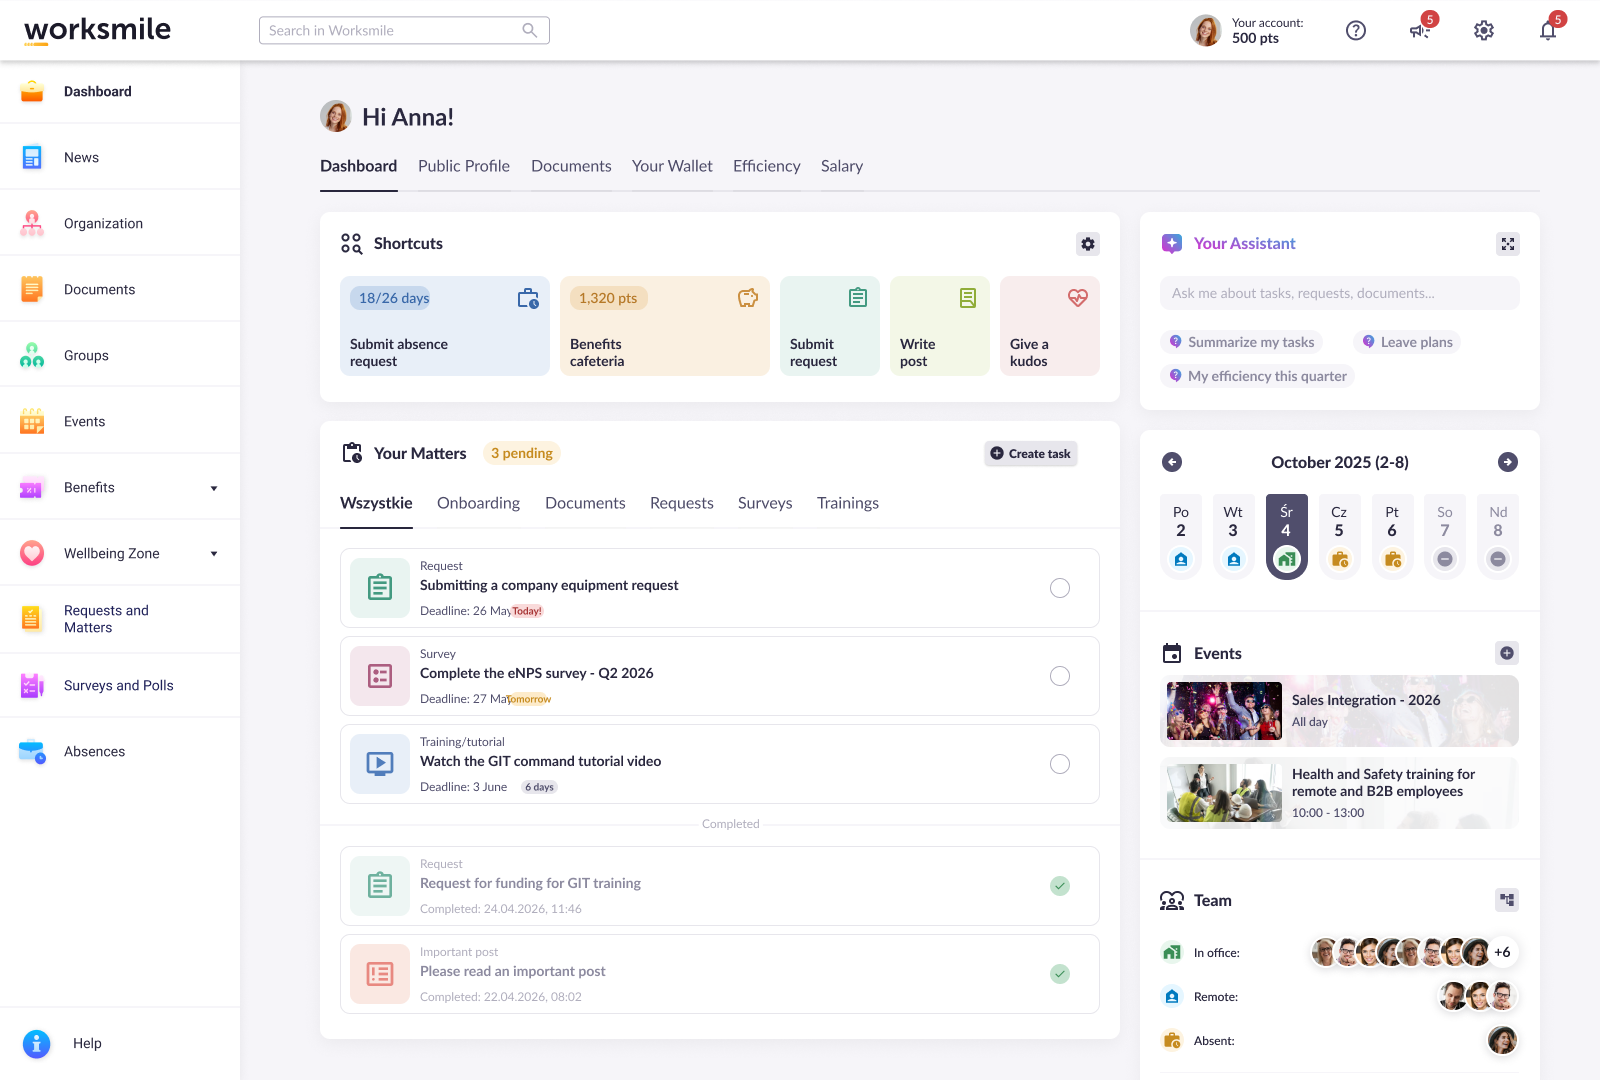1600x1080 pixels.
Task: Mark GIT tutorial video task done
Action: pos(1060,764)
